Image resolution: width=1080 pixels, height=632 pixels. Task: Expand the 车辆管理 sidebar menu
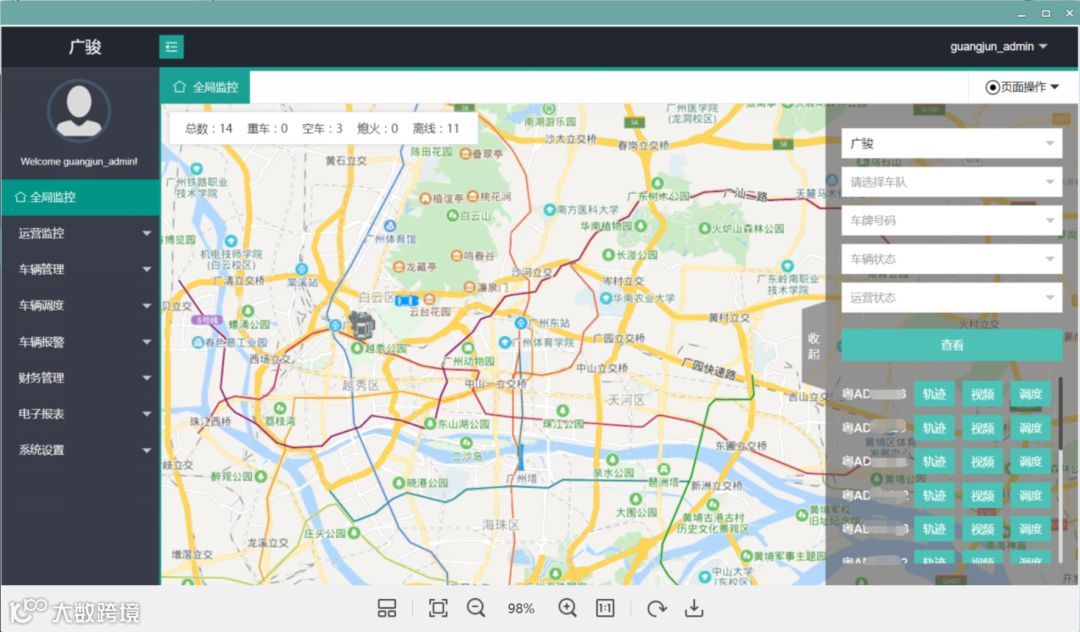pyautogui.click(x=80, y=269)
